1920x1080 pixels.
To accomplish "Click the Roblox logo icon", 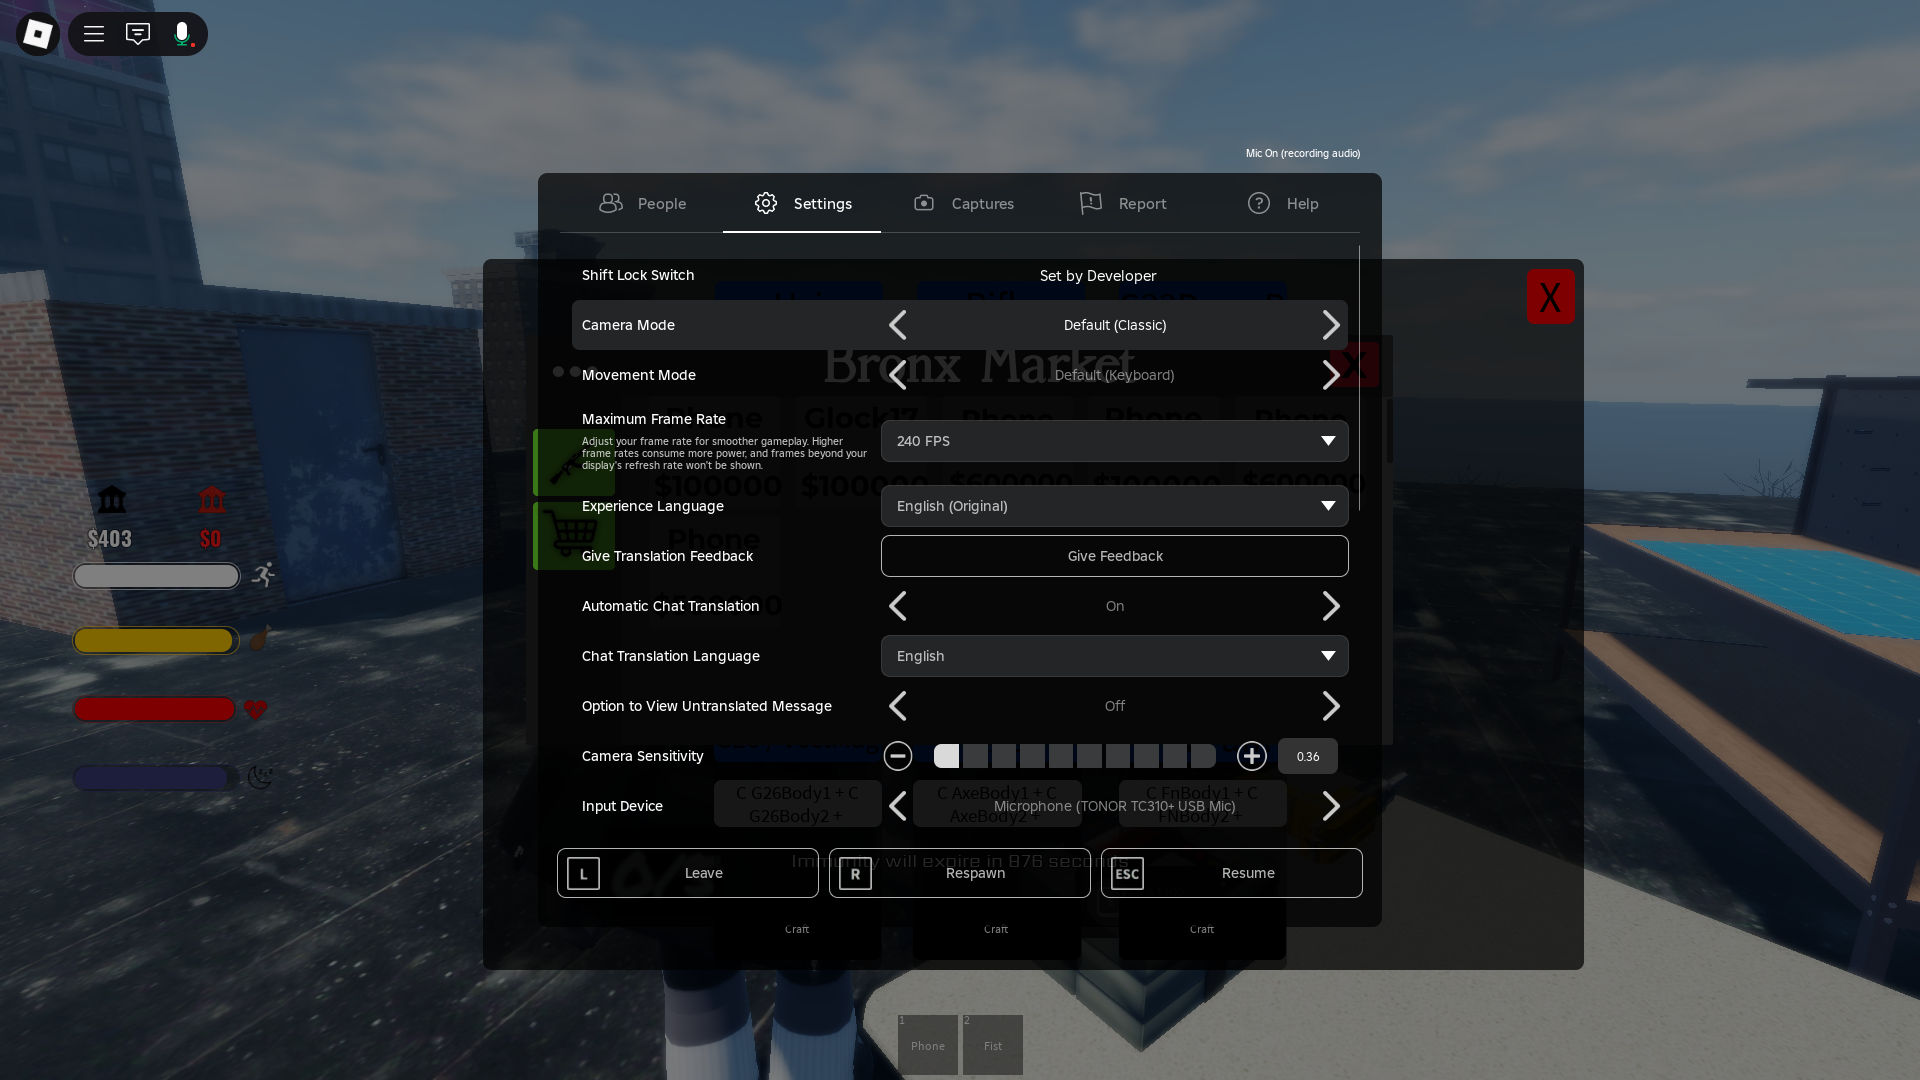I will pyautogui.click(x=38, y=34).
